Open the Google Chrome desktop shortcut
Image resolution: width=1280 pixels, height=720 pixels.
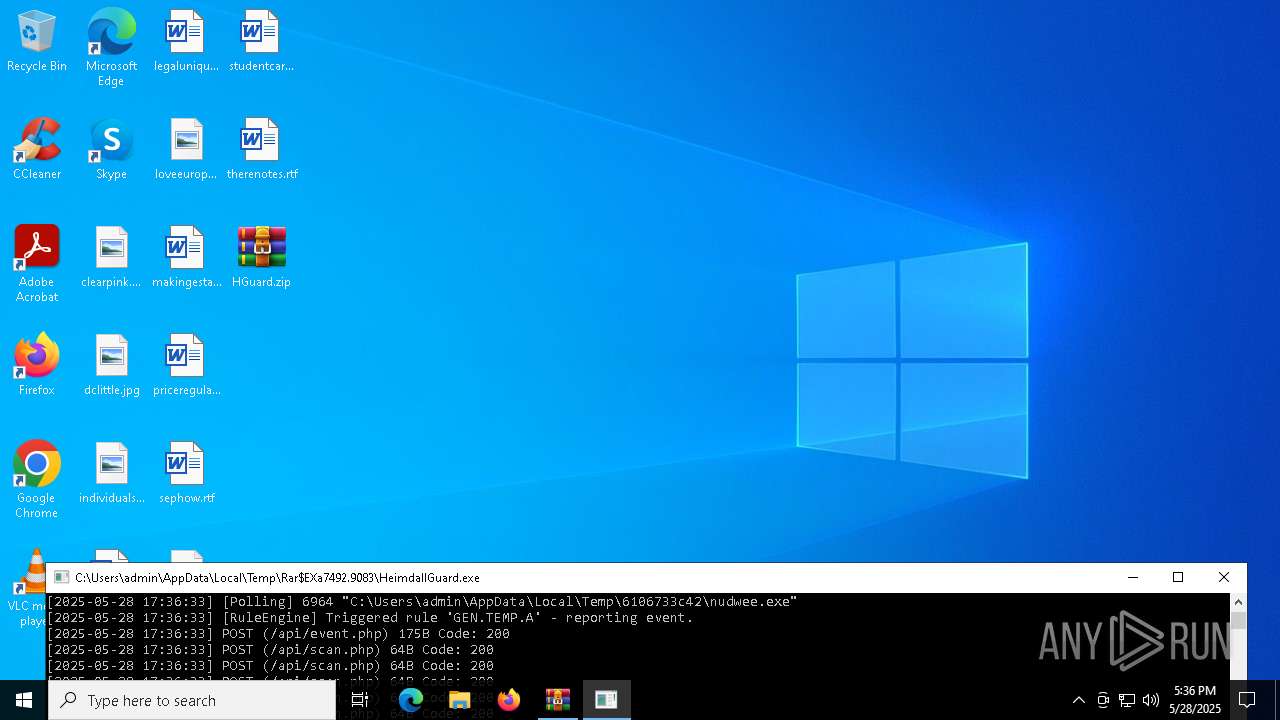[37, 480]
